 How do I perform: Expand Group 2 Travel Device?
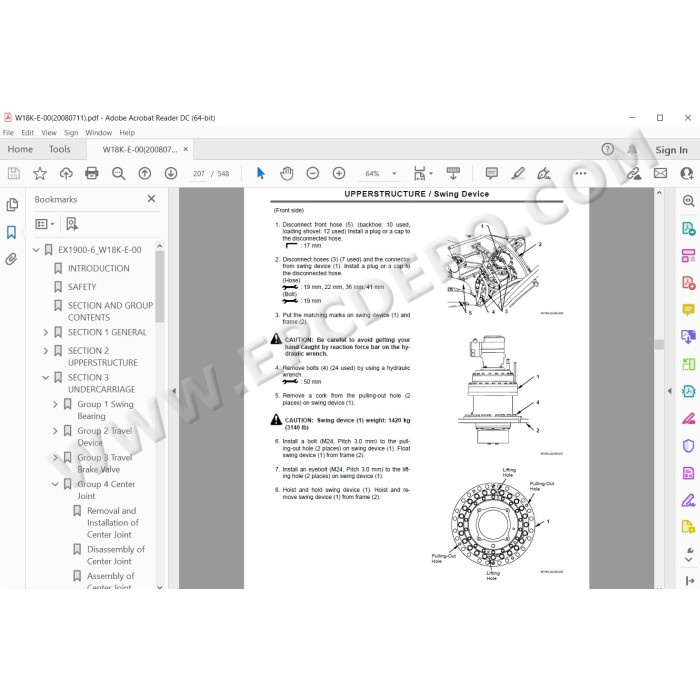pyautogui.click(x=55, y=431)
